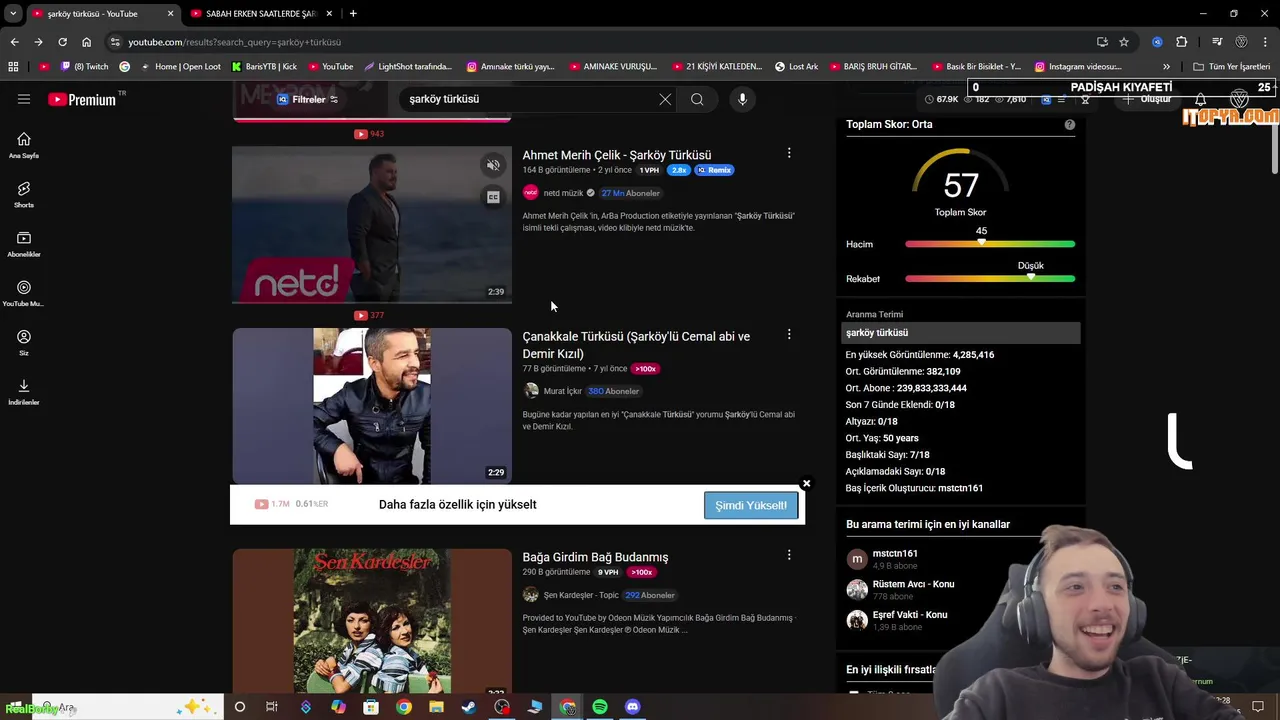This screenshot has width=1280, height=720.
Task: Click the Remix badge on first video
Action: [715, 170]
